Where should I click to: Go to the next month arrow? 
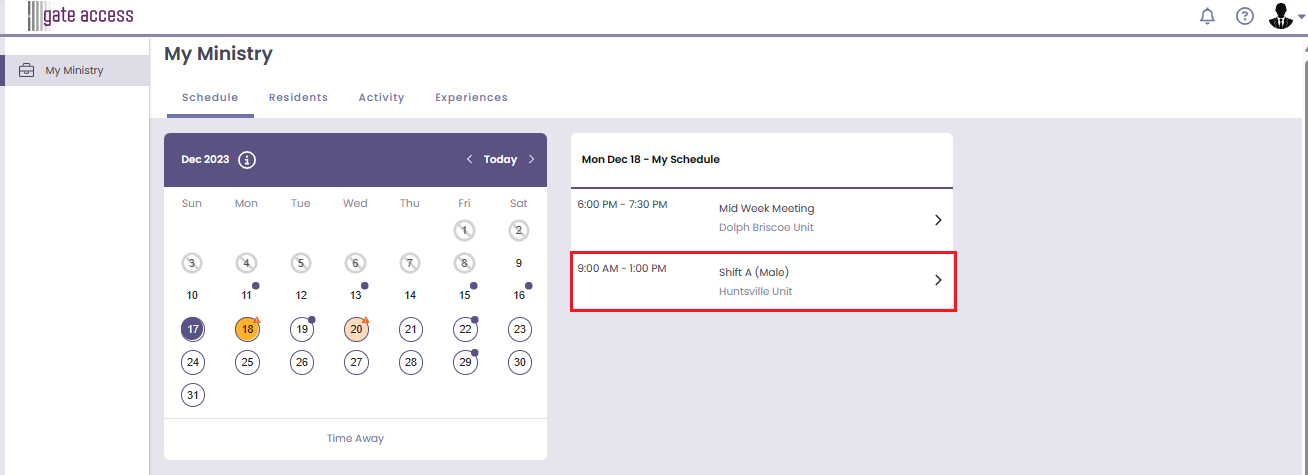(531, 159)
